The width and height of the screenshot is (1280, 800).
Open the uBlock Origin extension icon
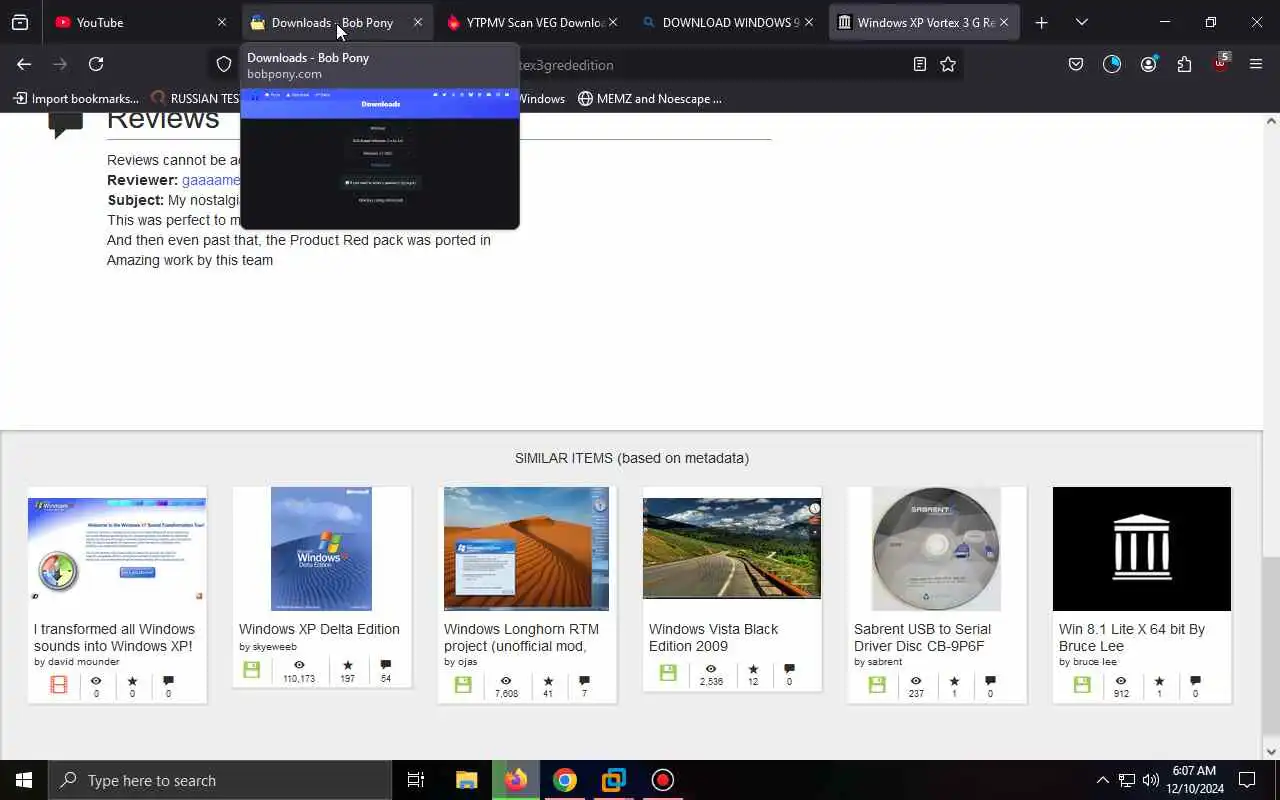click(1220, 64)
